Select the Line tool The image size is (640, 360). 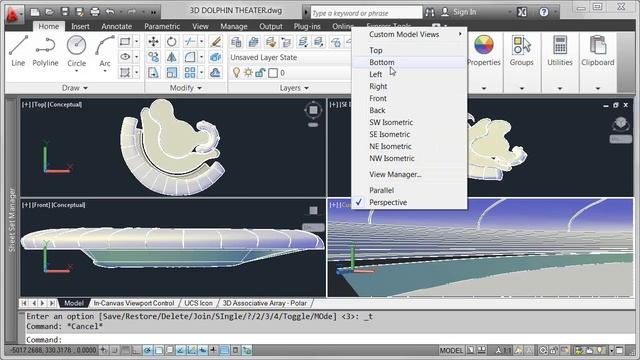[18, 51]
